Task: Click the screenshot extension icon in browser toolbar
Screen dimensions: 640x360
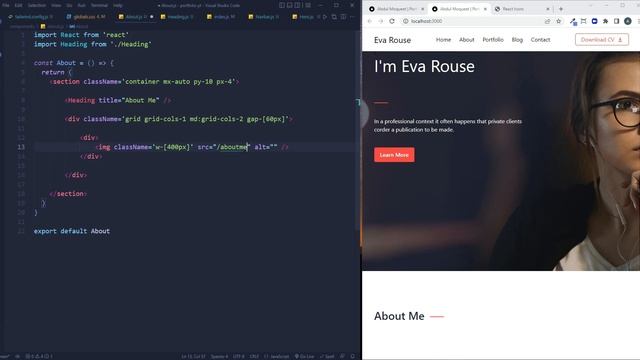Action: [584, 21]
